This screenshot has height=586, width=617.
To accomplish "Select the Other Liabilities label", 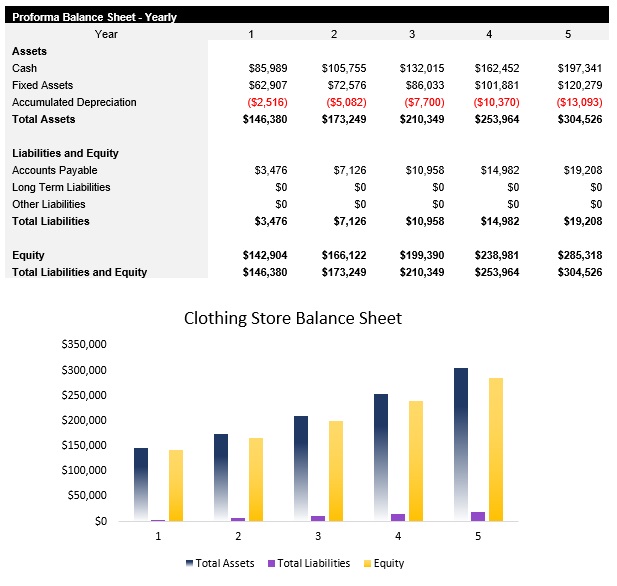I will 49,204.
